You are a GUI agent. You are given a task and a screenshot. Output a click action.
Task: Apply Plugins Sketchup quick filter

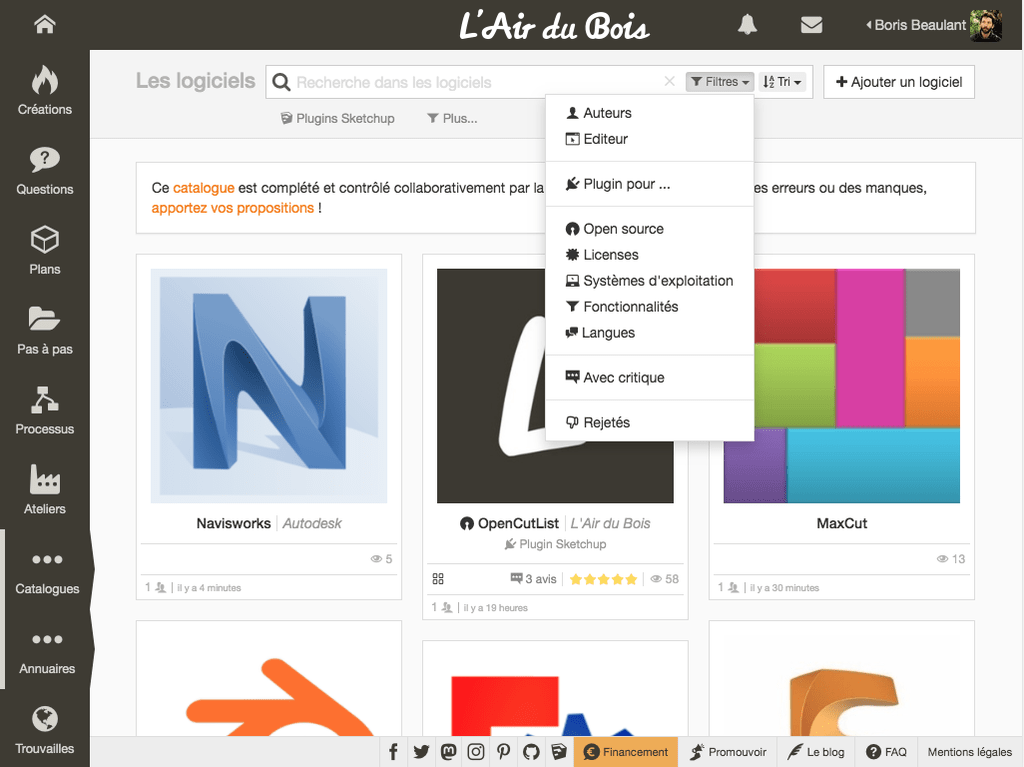point(338,118)
